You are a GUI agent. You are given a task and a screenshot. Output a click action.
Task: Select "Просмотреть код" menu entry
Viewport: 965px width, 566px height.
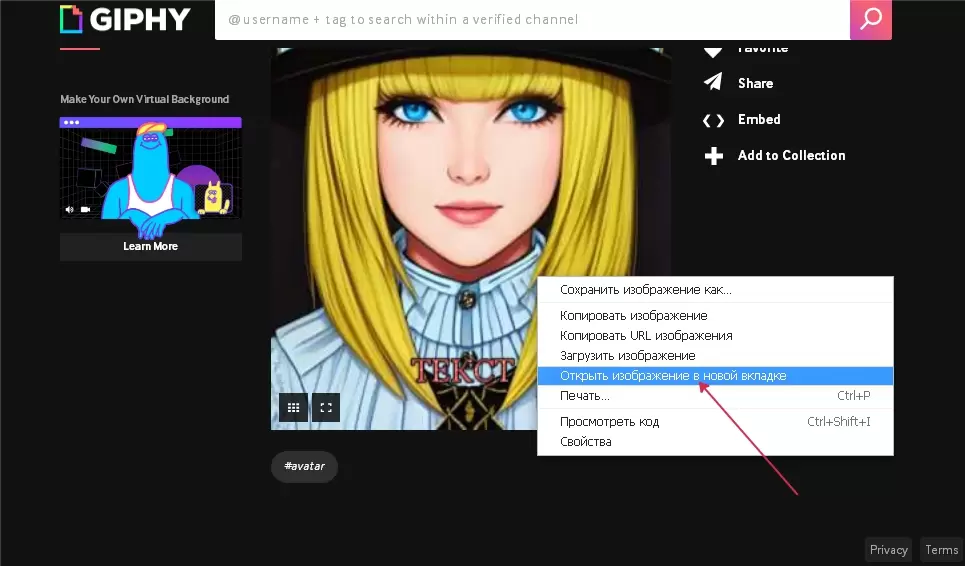(609, 422)
